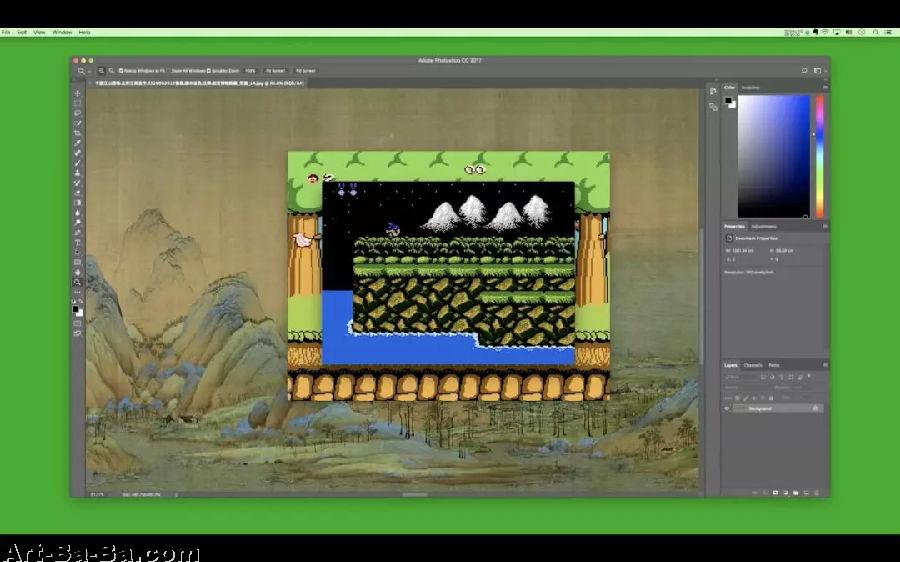The image size is (900, 562).
Task: Open Layers panel options menu
Action: click(x=825, y=365)
